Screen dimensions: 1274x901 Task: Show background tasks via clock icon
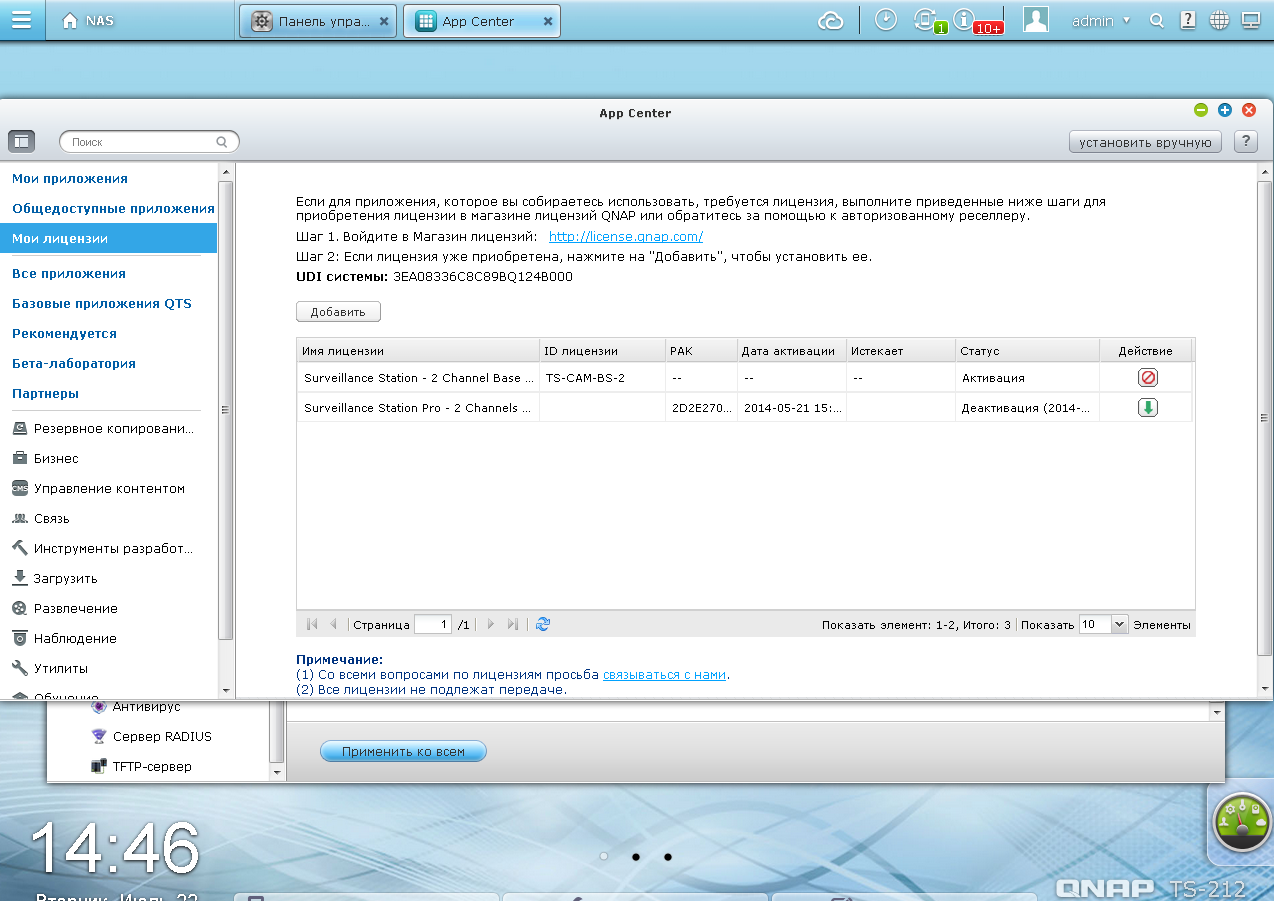click(885, 20)
